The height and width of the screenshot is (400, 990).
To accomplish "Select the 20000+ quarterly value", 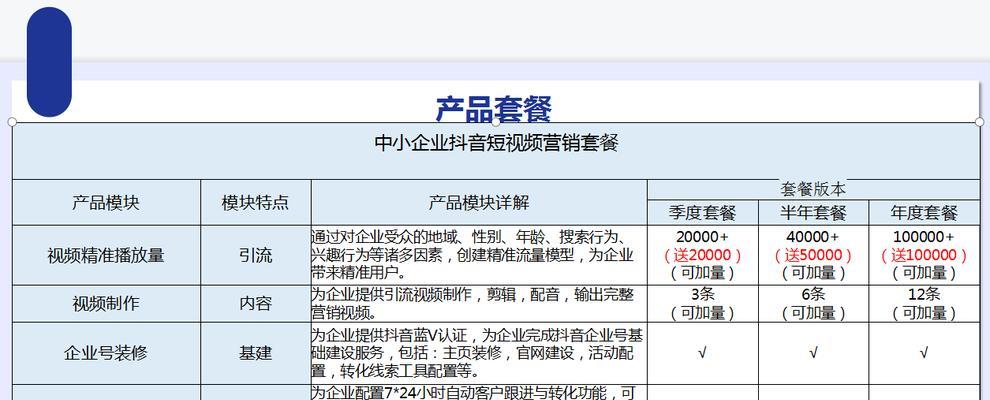I will click(702, 237).
